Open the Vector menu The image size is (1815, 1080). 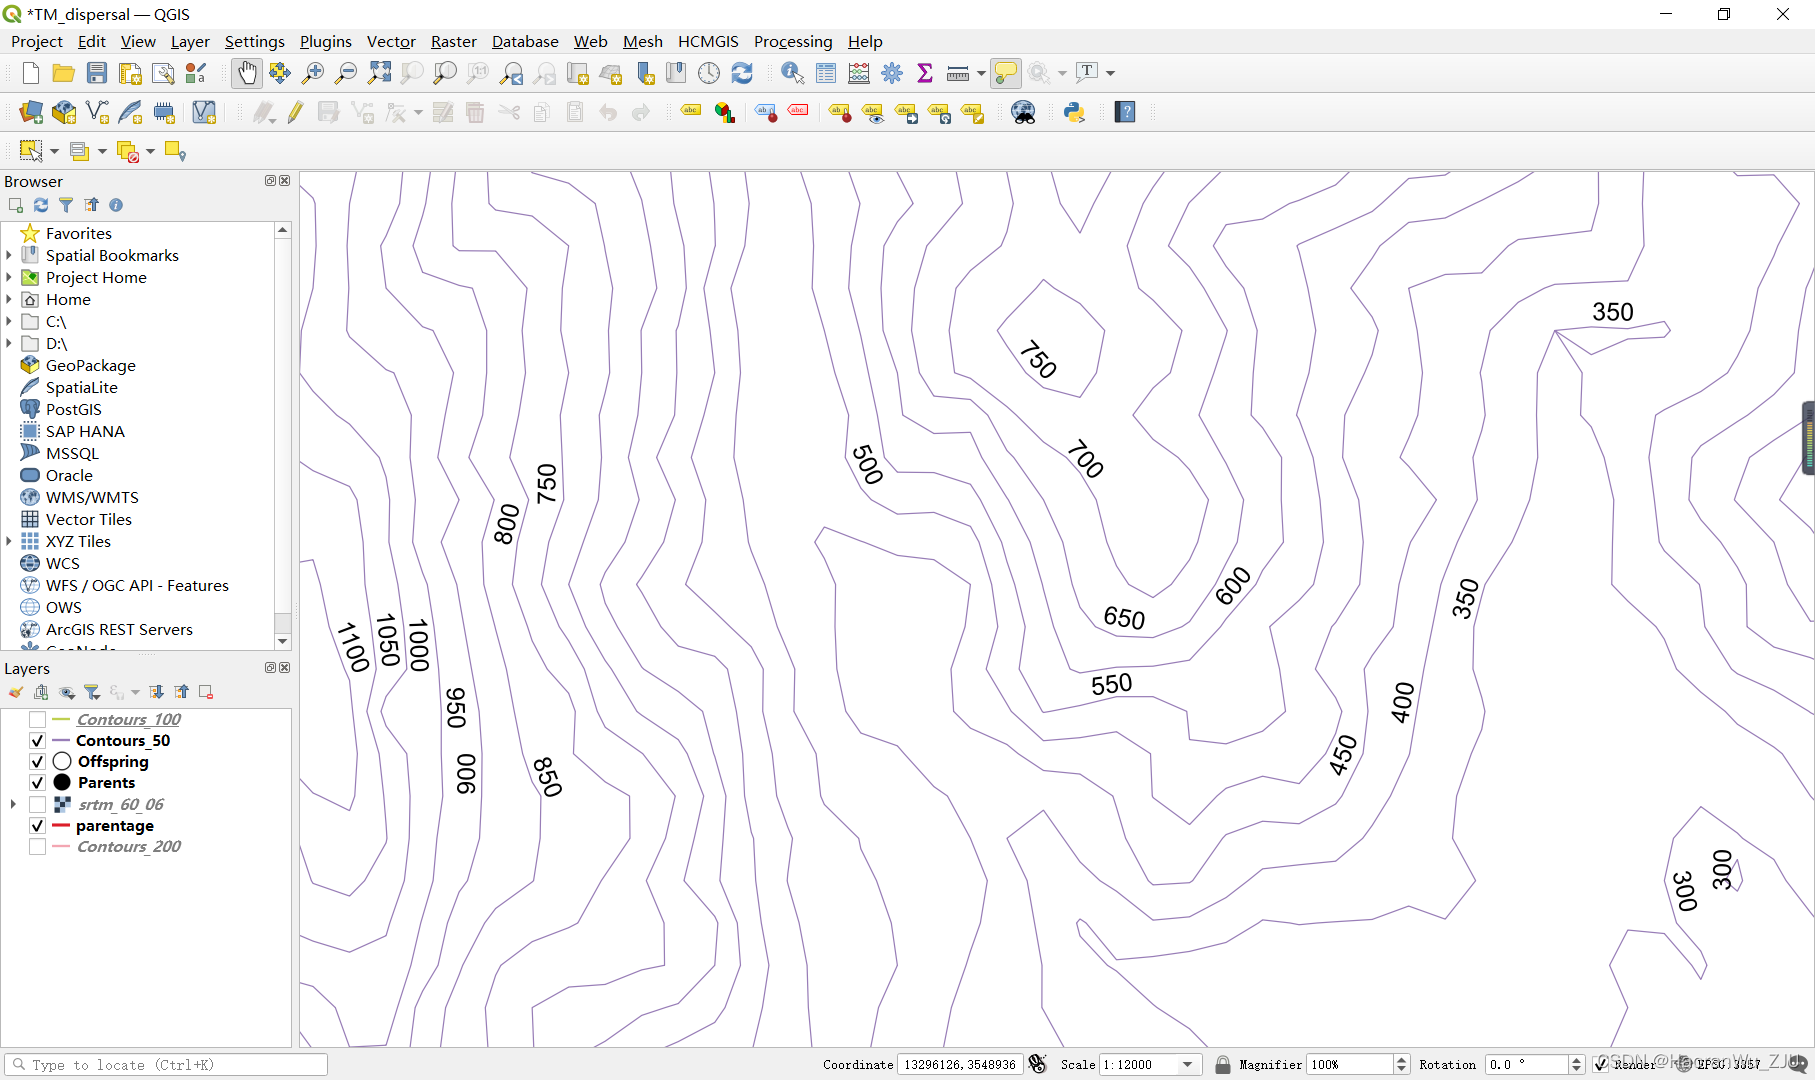point(391,41)
